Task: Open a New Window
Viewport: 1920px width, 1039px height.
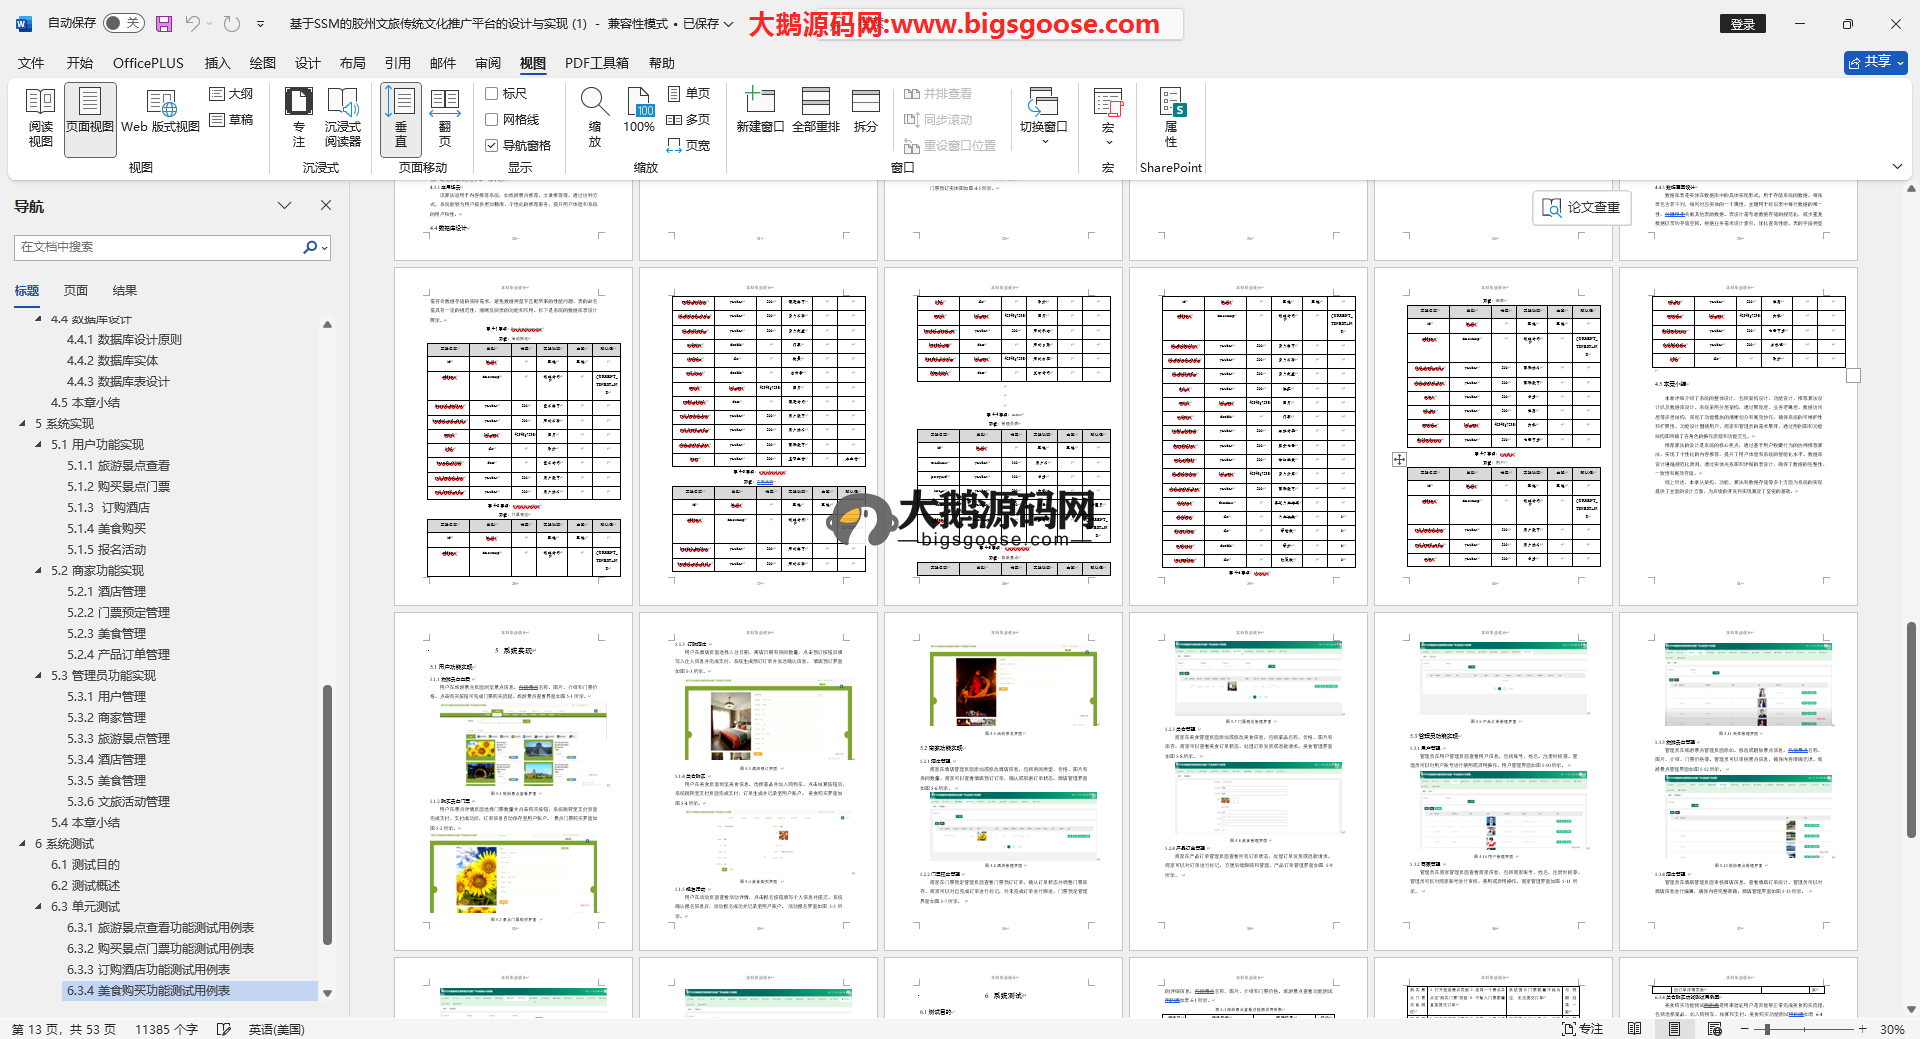Action: pyautogui.click(x=759, y=112)
